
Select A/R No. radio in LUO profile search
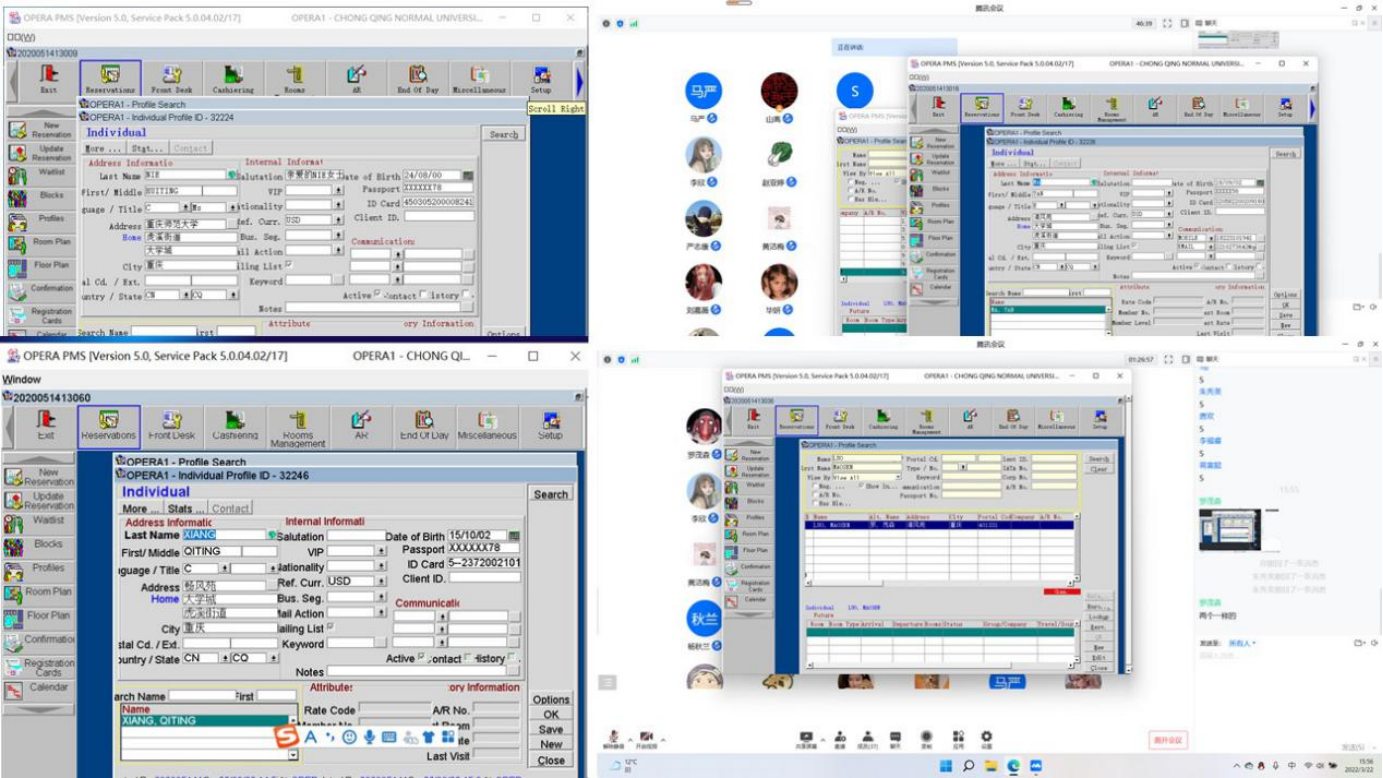click(x=813, y=493)
